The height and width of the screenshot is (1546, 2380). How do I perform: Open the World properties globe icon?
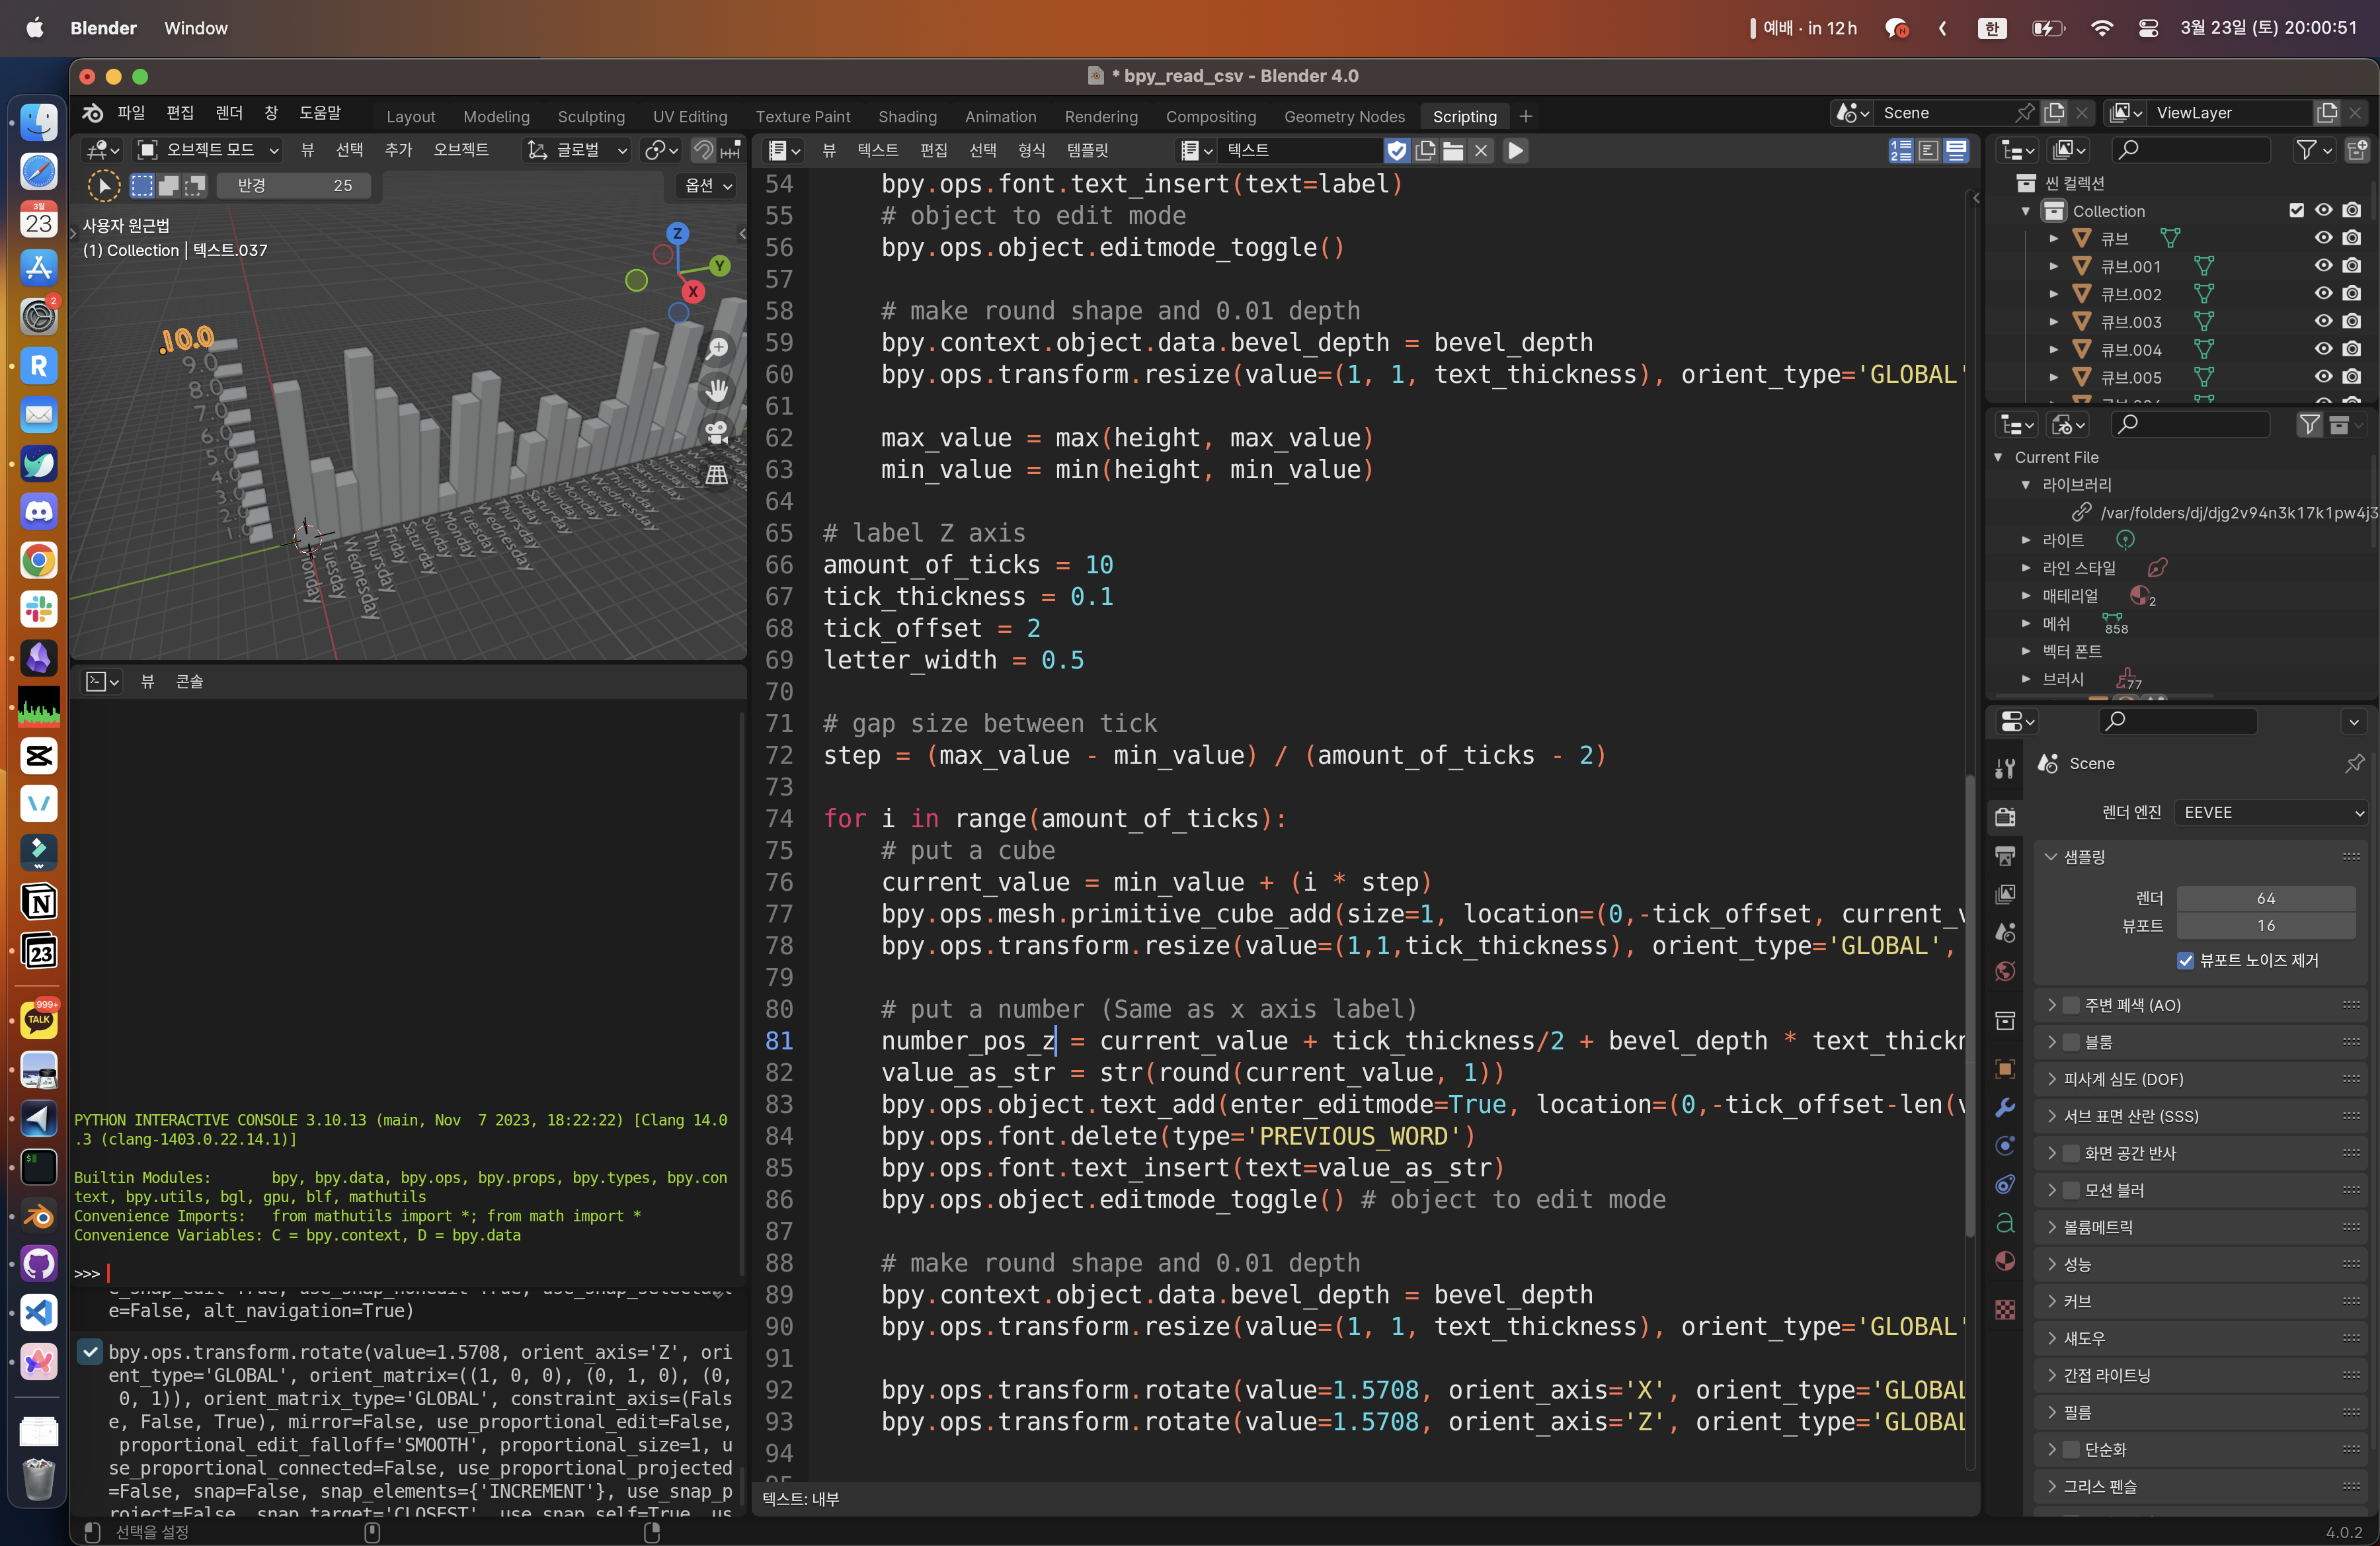point(2005,971)
